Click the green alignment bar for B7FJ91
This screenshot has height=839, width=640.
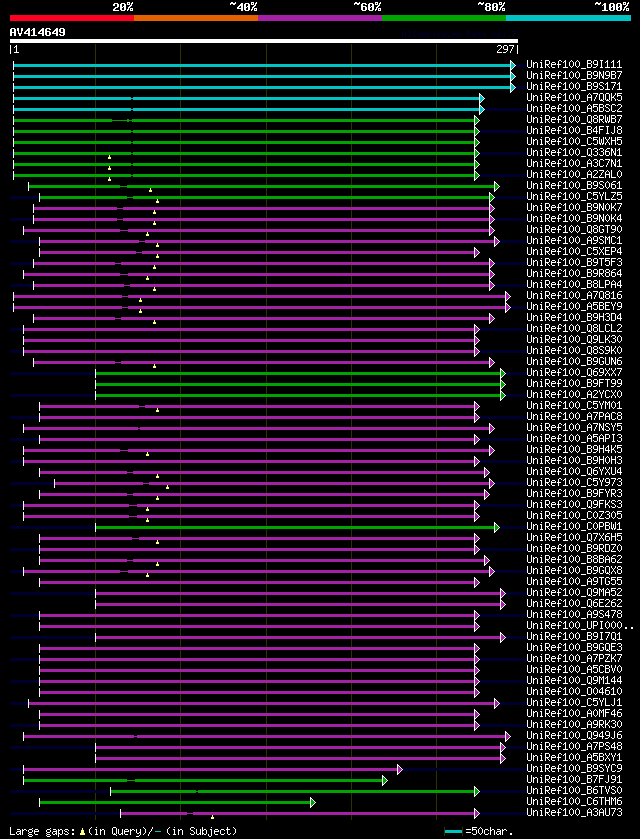[x=205, y=780]
